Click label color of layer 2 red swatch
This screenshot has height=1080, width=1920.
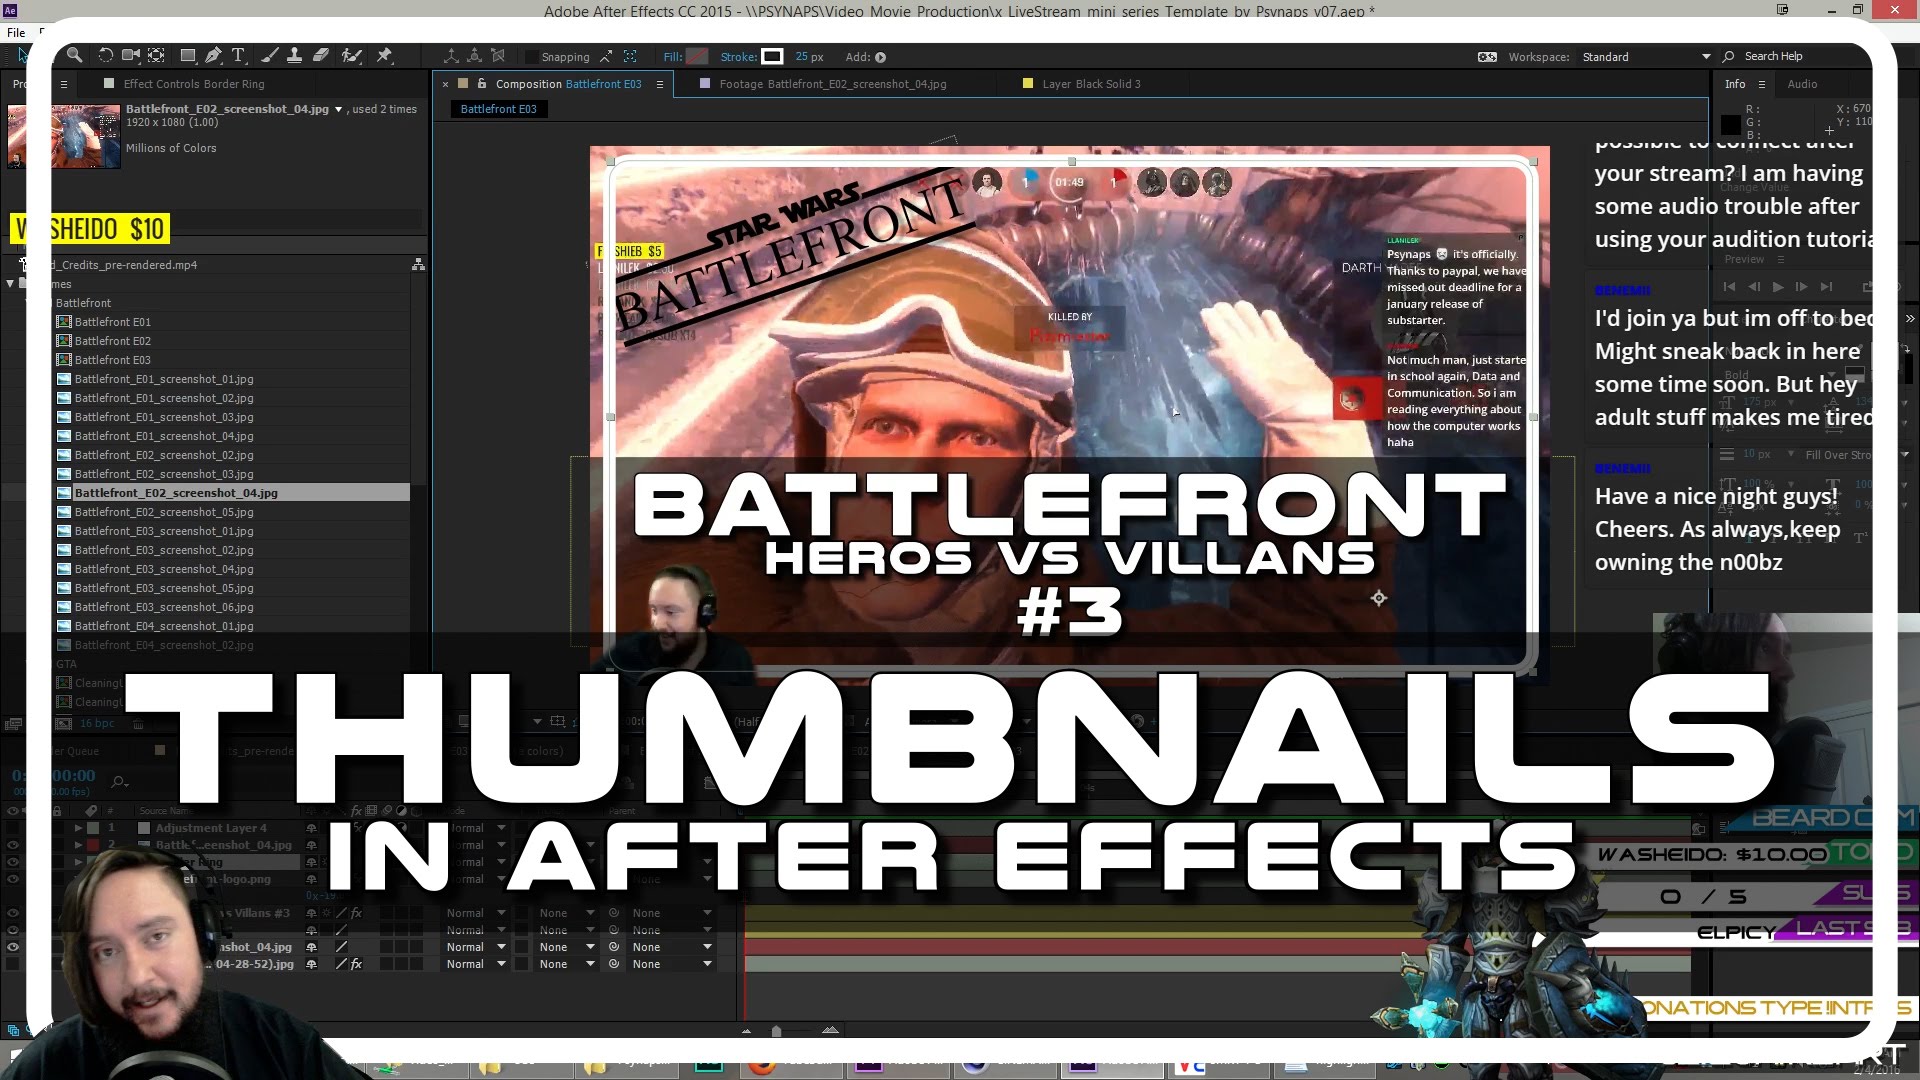tap(93, 845)
